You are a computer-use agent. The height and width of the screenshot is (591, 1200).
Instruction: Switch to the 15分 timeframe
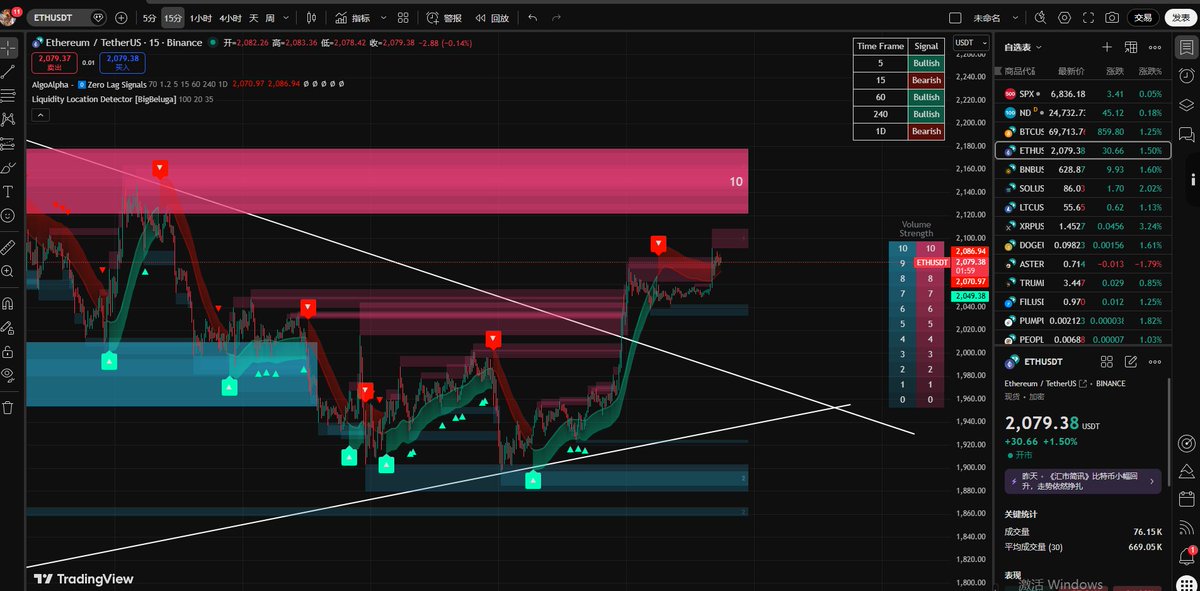(174, 18)
